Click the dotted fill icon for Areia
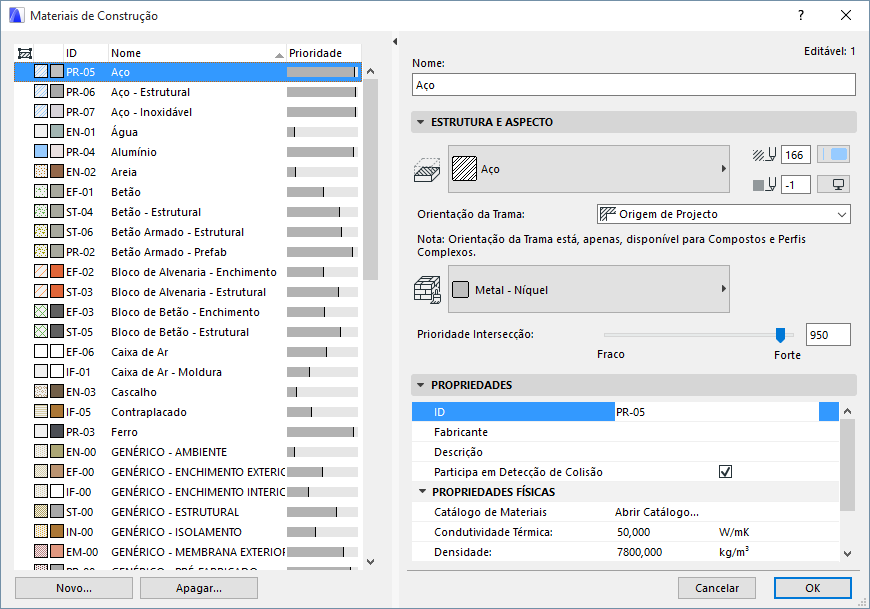Screen dimensions: 870x609 [41, 171]
